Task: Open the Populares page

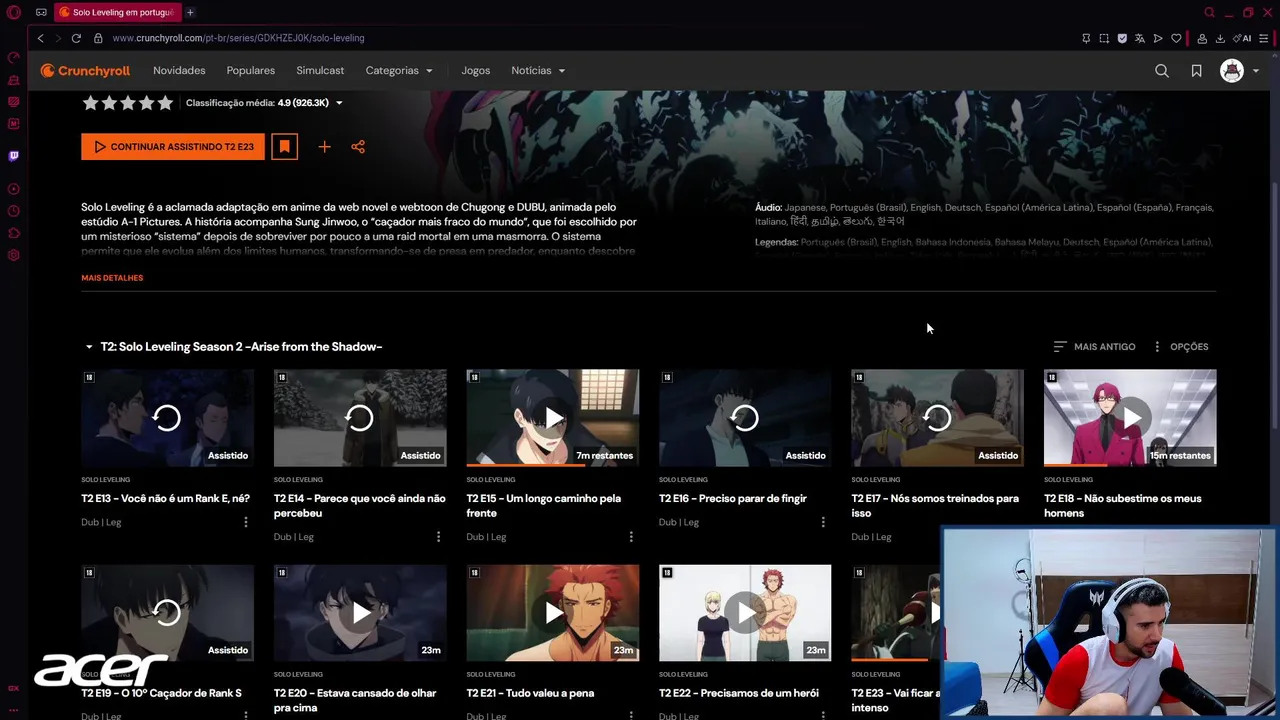Action: (251, 71)
